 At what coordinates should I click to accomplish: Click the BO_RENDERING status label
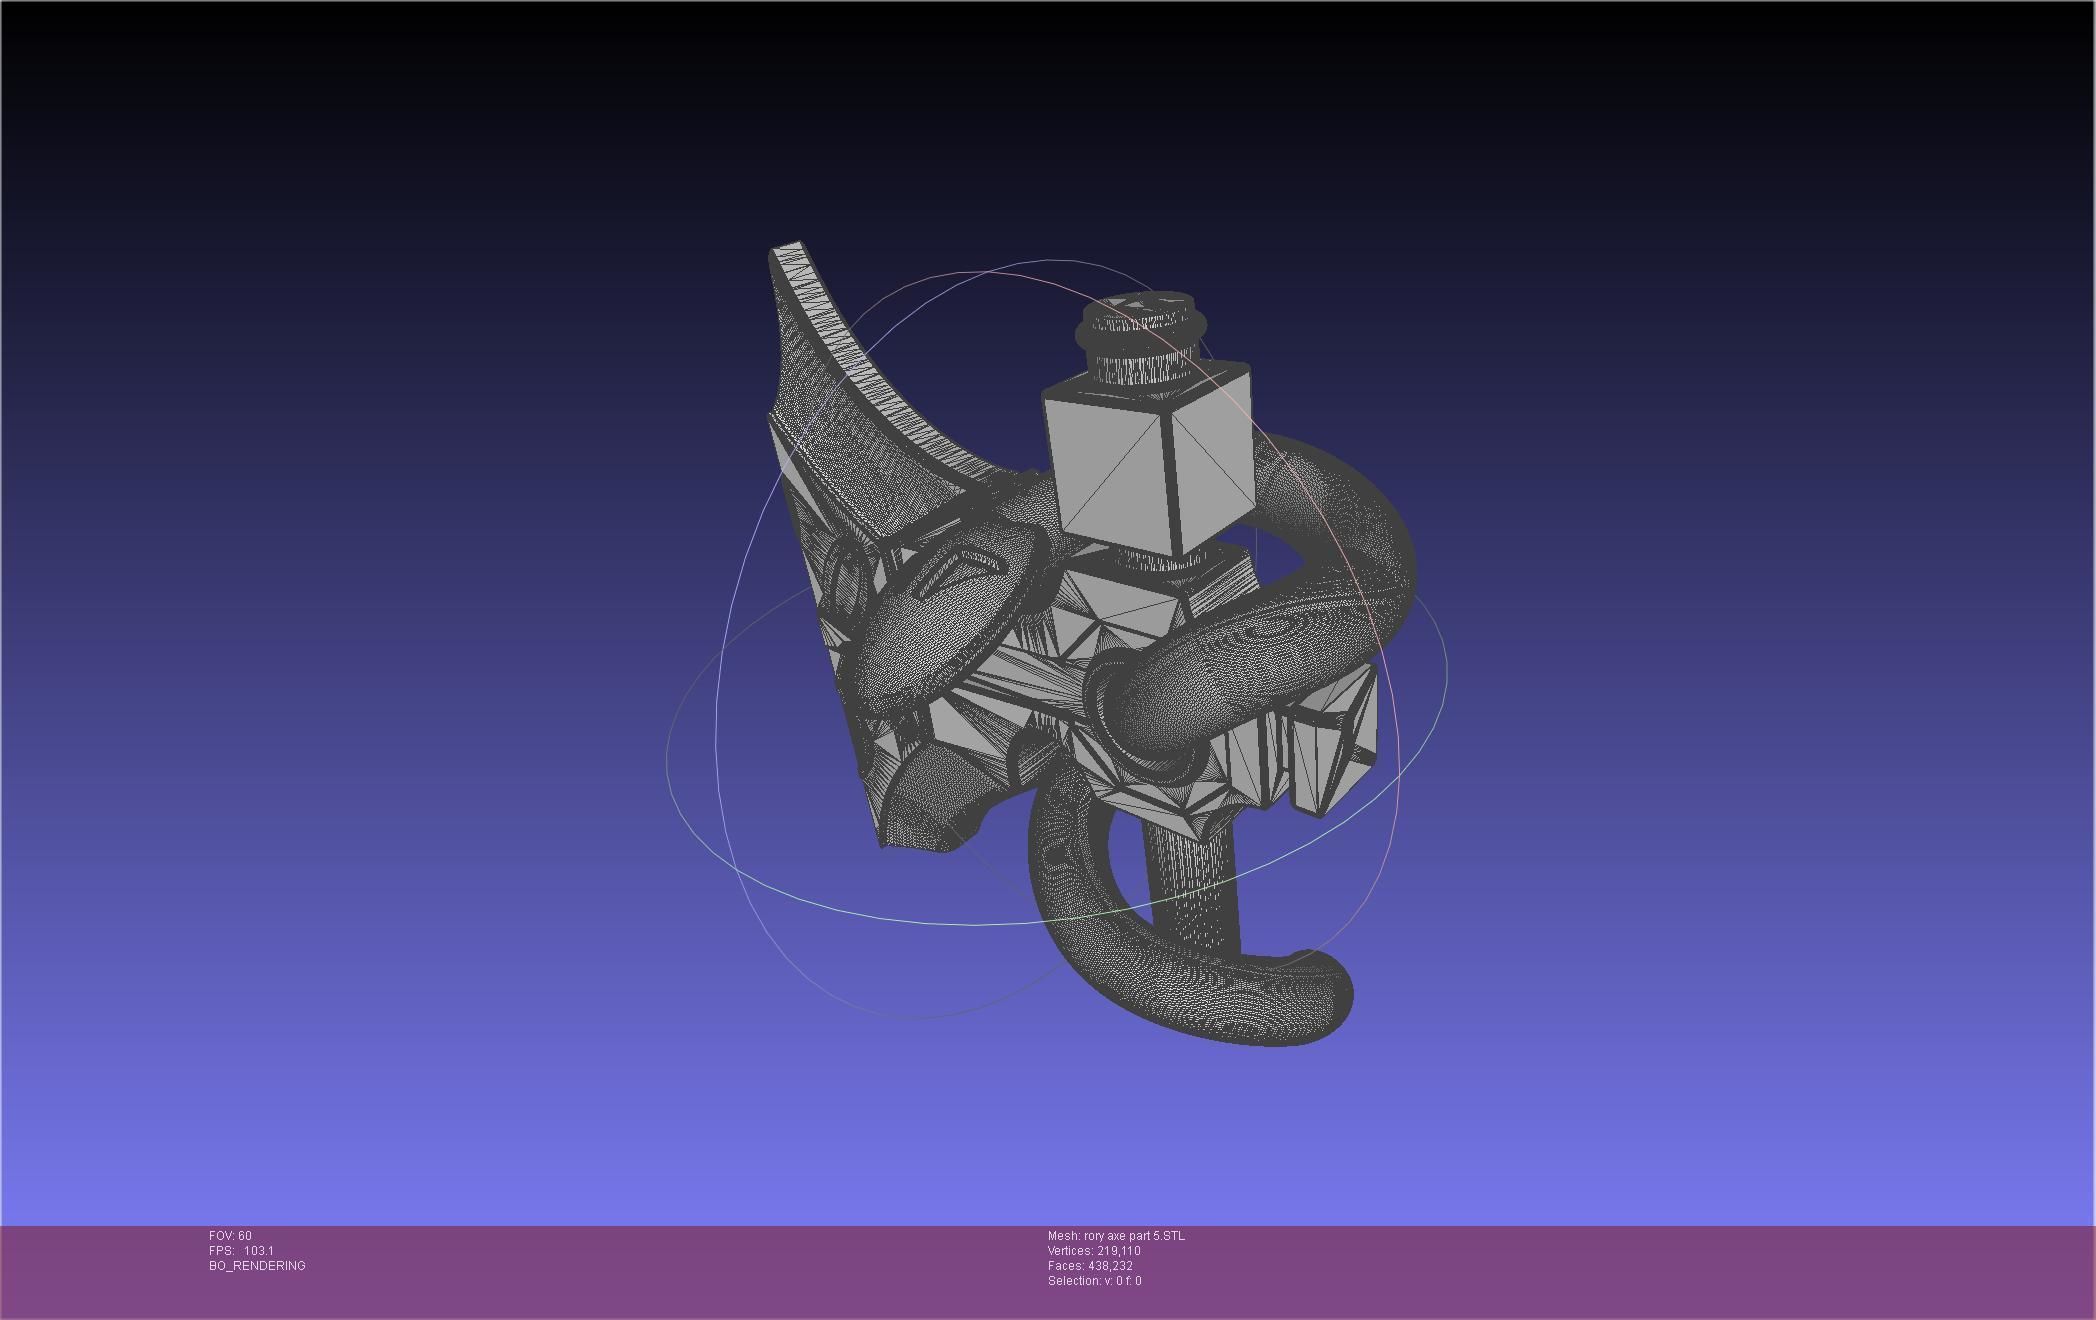pos(257,1266)
